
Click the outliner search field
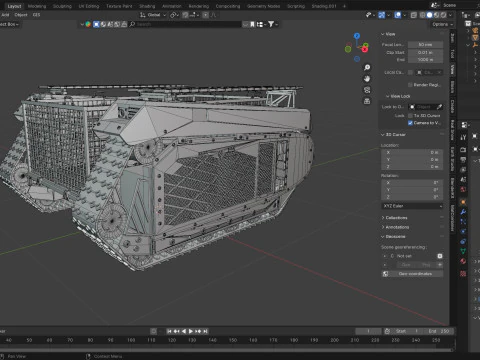point(185,24)
